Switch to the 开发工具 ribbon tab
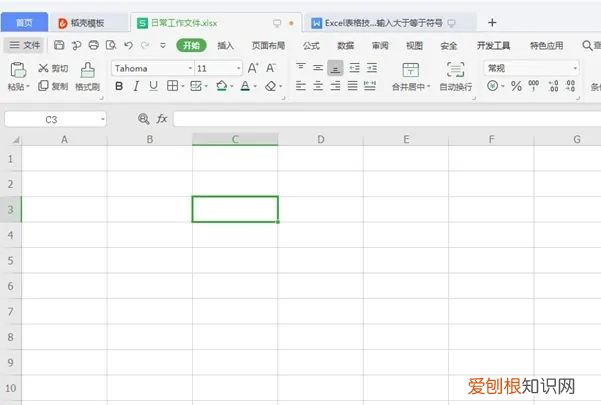This screenshot has width=601, height=405. coord(493,46)
